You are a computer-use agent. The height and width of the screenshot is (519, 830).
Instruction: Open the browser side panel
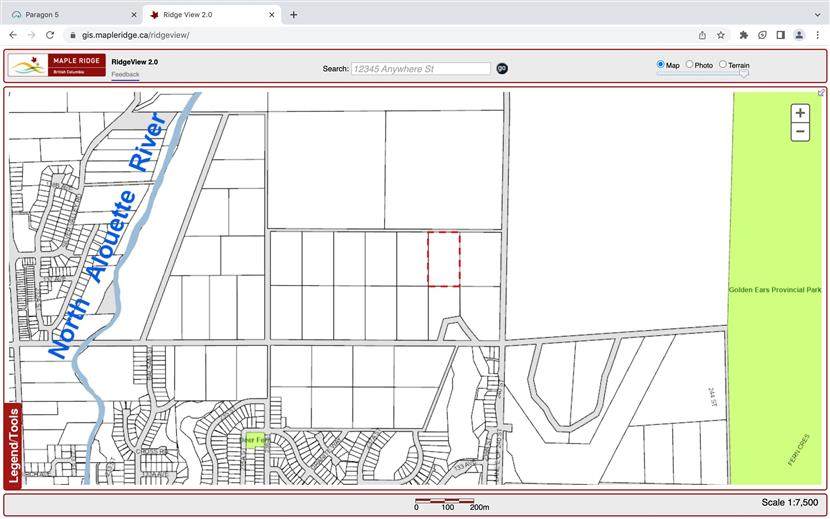(780, 34)
